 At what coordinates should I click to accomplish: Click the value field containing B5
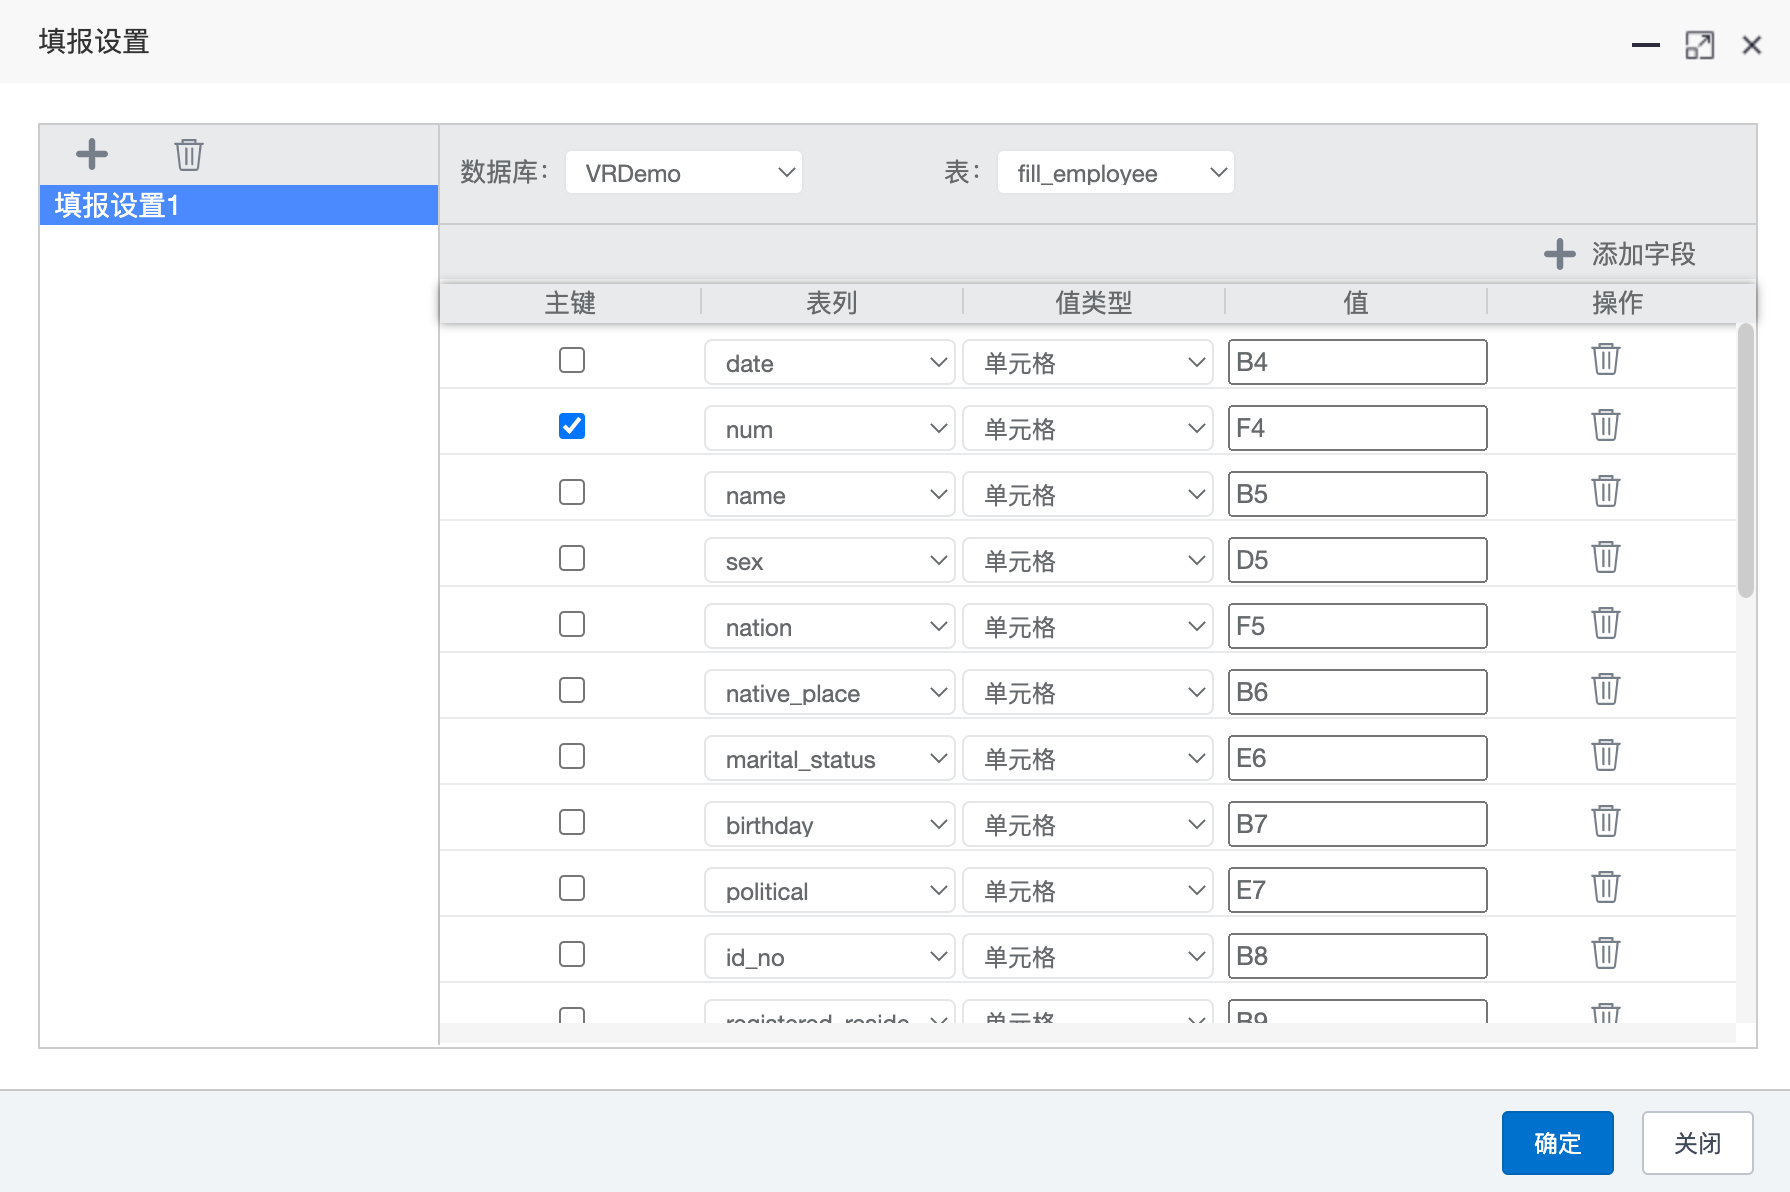[1357, 494]
